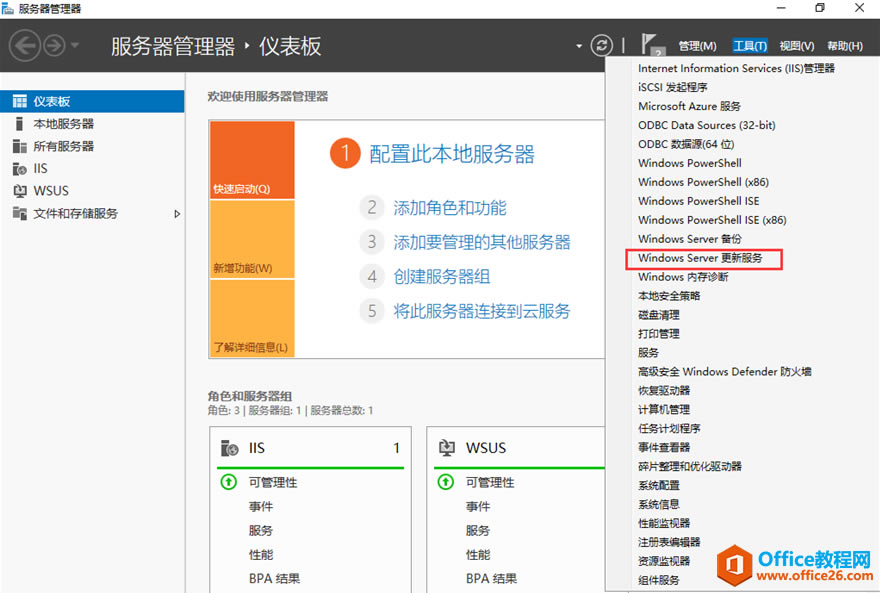This screenshot has width=880, height=593.
Task: Open the 帮助(H) menu
Action: point(845,46)
